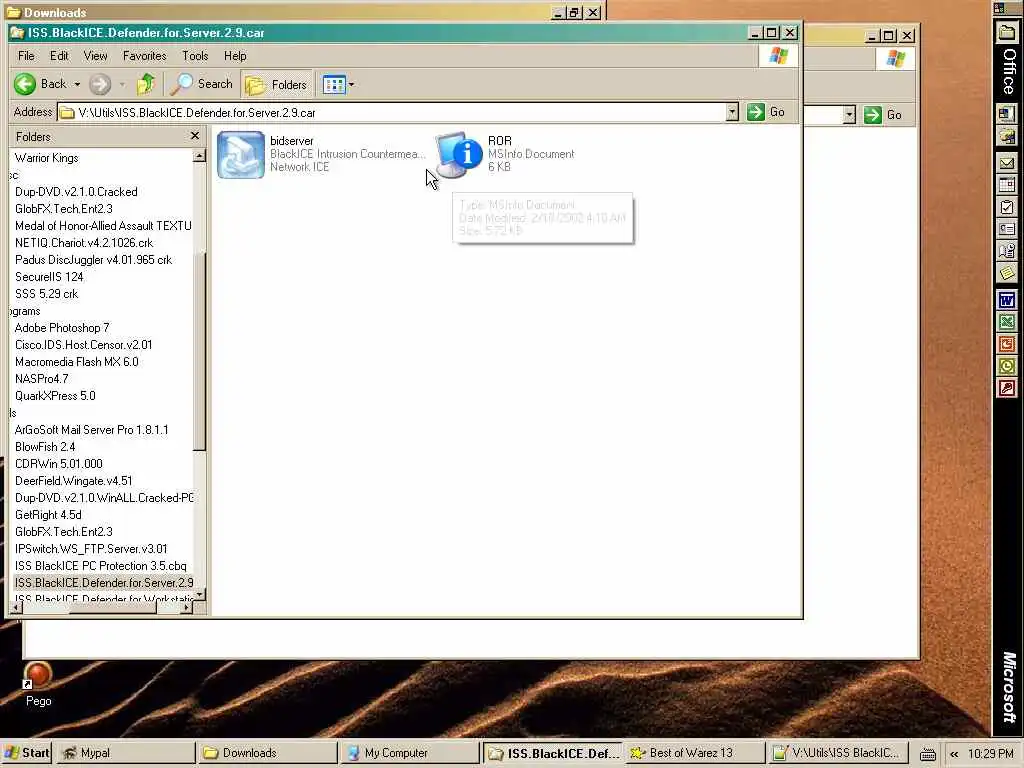Switch to Mypal taskbar button
This screenshot has height=768, width=1024.
point(124,752)
